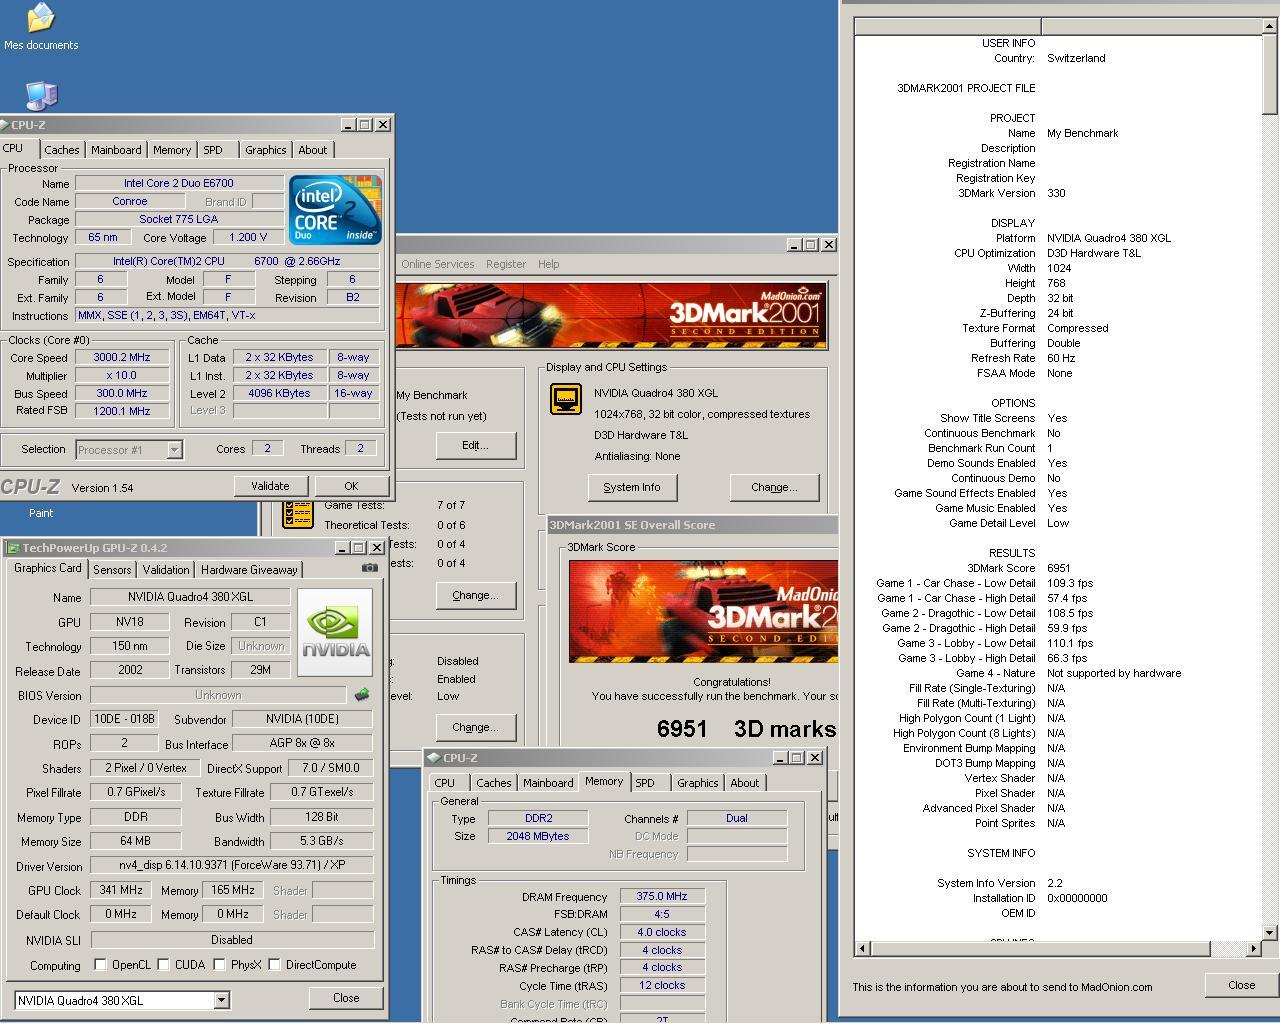Click the first column header in results list
Viewport: 1280px width, 1024px height.
(948, 26)
